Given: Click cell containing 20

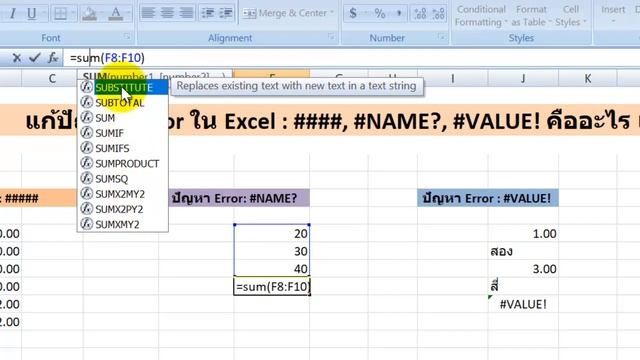Looking at the screenshot, I should pos(272,233).
